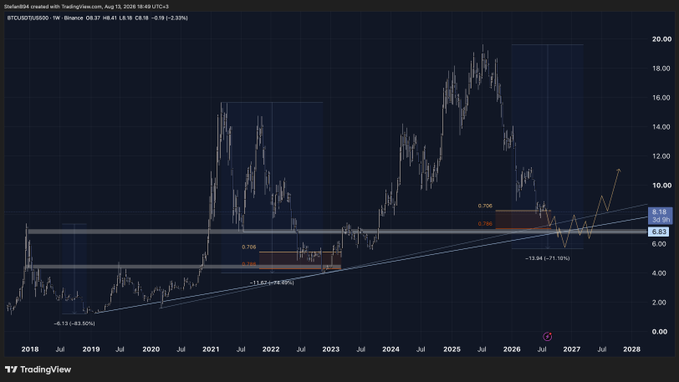Click the 2020 label on the time axis
The image size is (679, 382).
(x=151, y=349)
